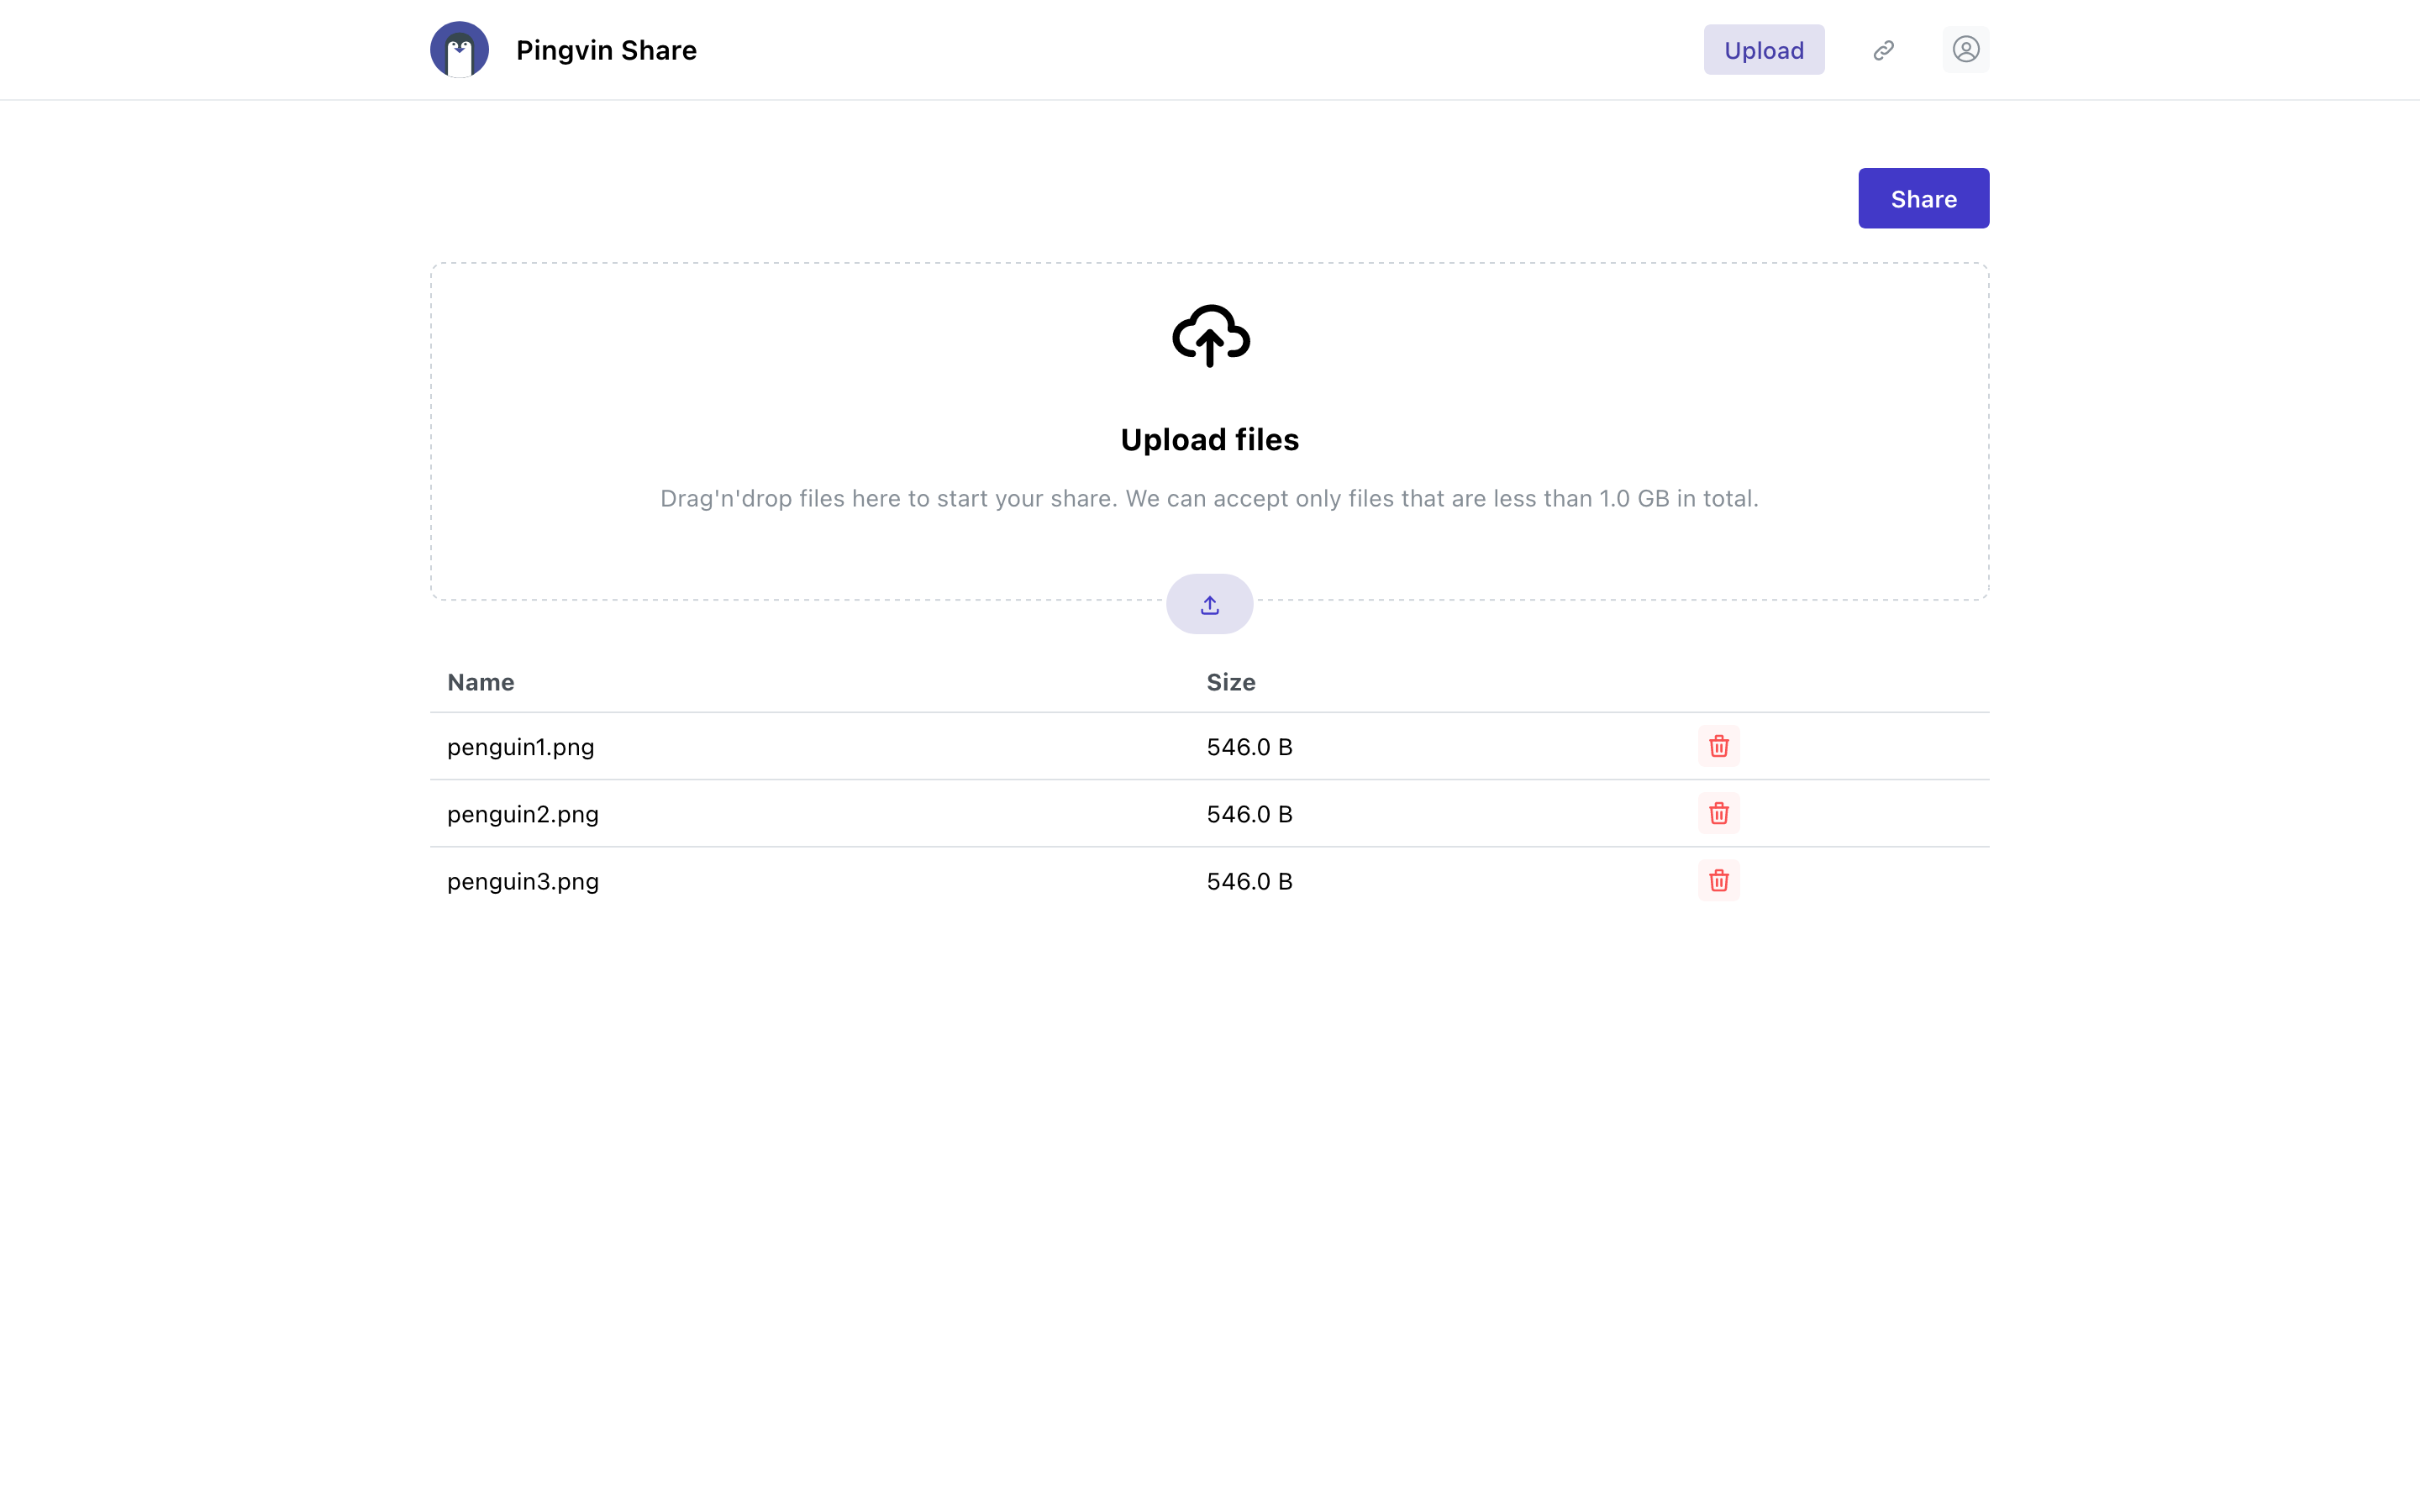Click the round upload arrow button
This screenshot has height=1512, width=2420.
coord(1209,604)
